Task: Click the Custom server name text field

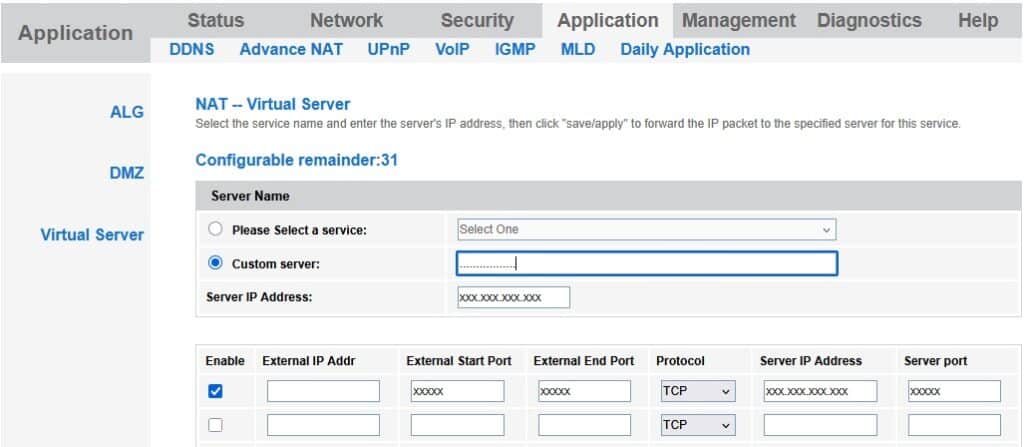Action: click(646, 264)
